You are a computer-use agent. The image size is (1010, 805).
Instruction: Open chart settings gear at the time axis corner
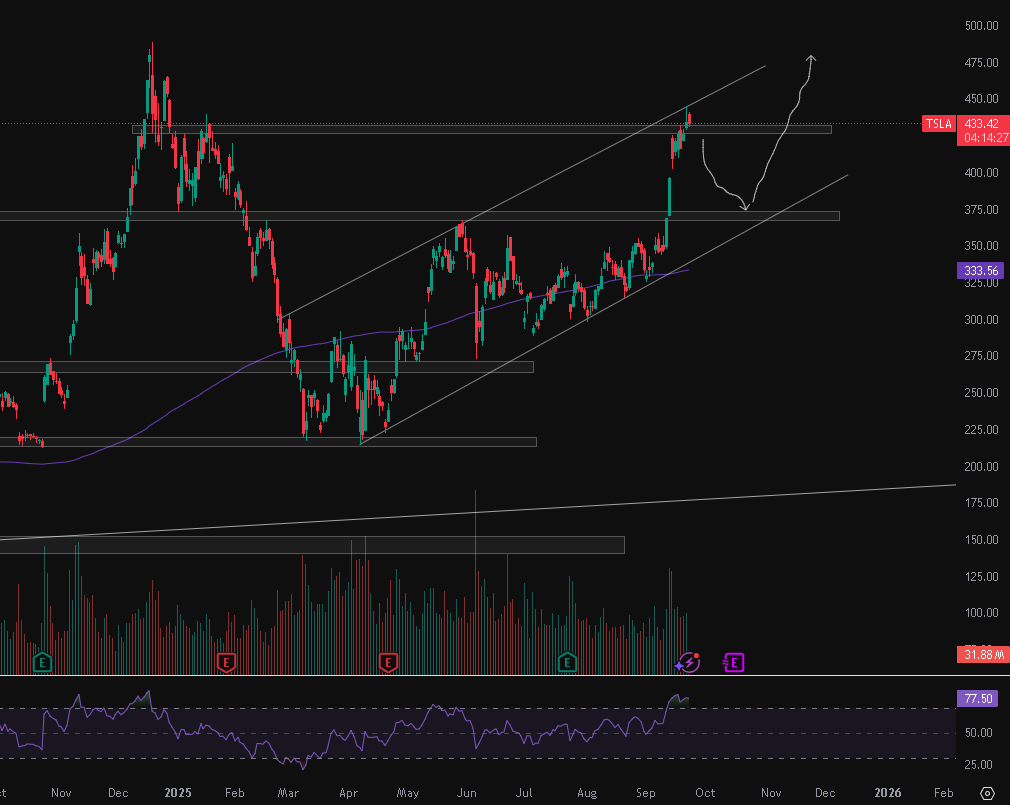pos(987,793)
